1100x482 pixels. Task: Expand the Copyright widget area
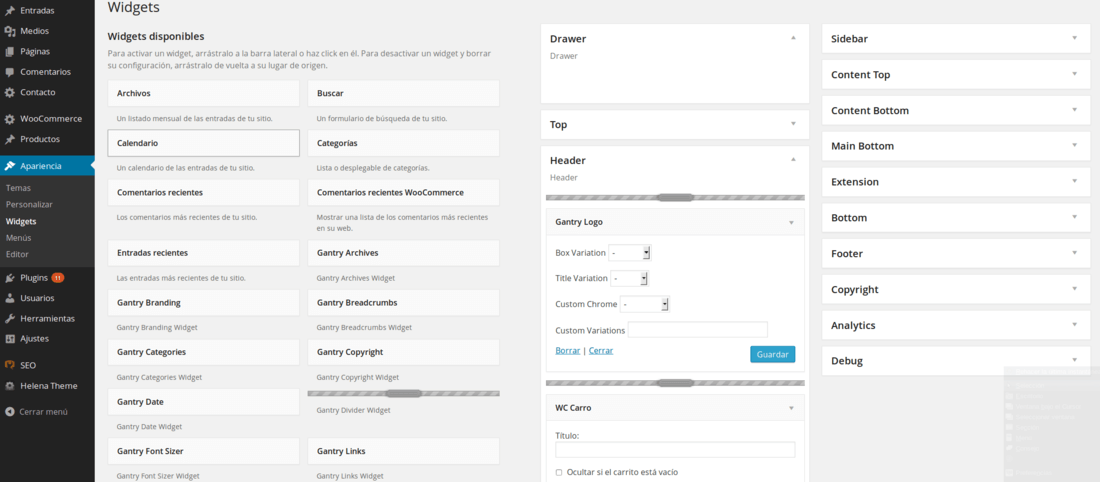coord(1074,288)
